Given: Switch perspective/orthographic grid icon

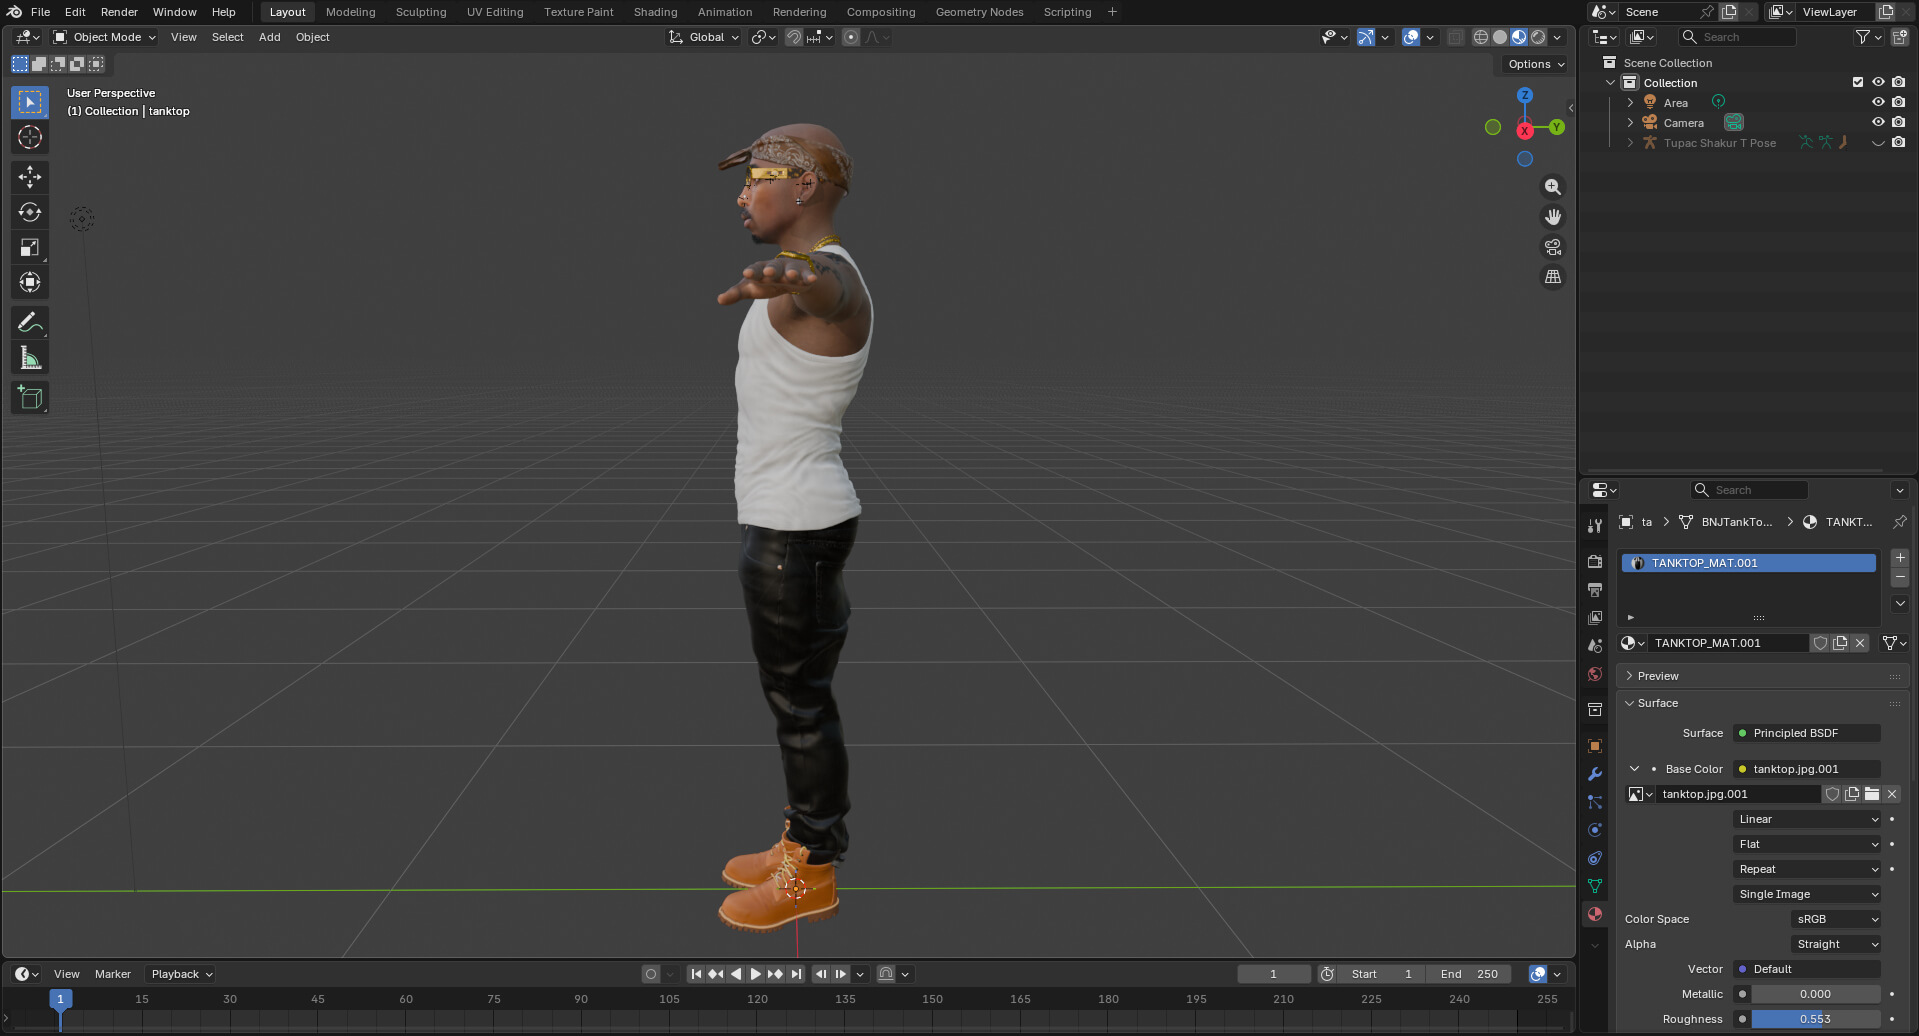Looking at the screenshot, I should tap(1553, 277).
